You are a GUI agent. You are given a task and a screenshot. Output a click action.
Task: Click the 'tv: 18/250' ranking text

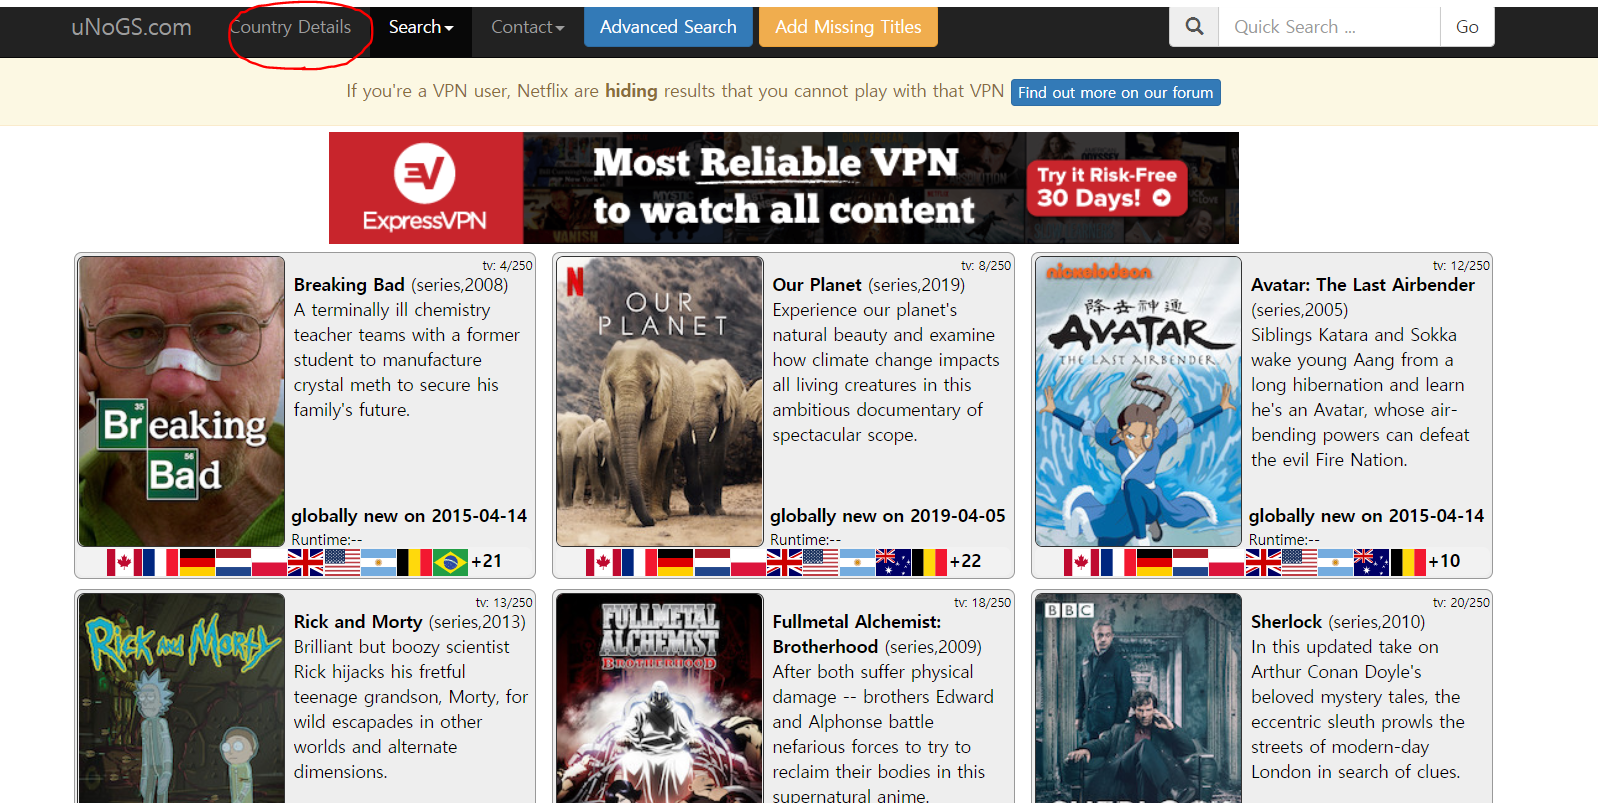coord(983,603)
